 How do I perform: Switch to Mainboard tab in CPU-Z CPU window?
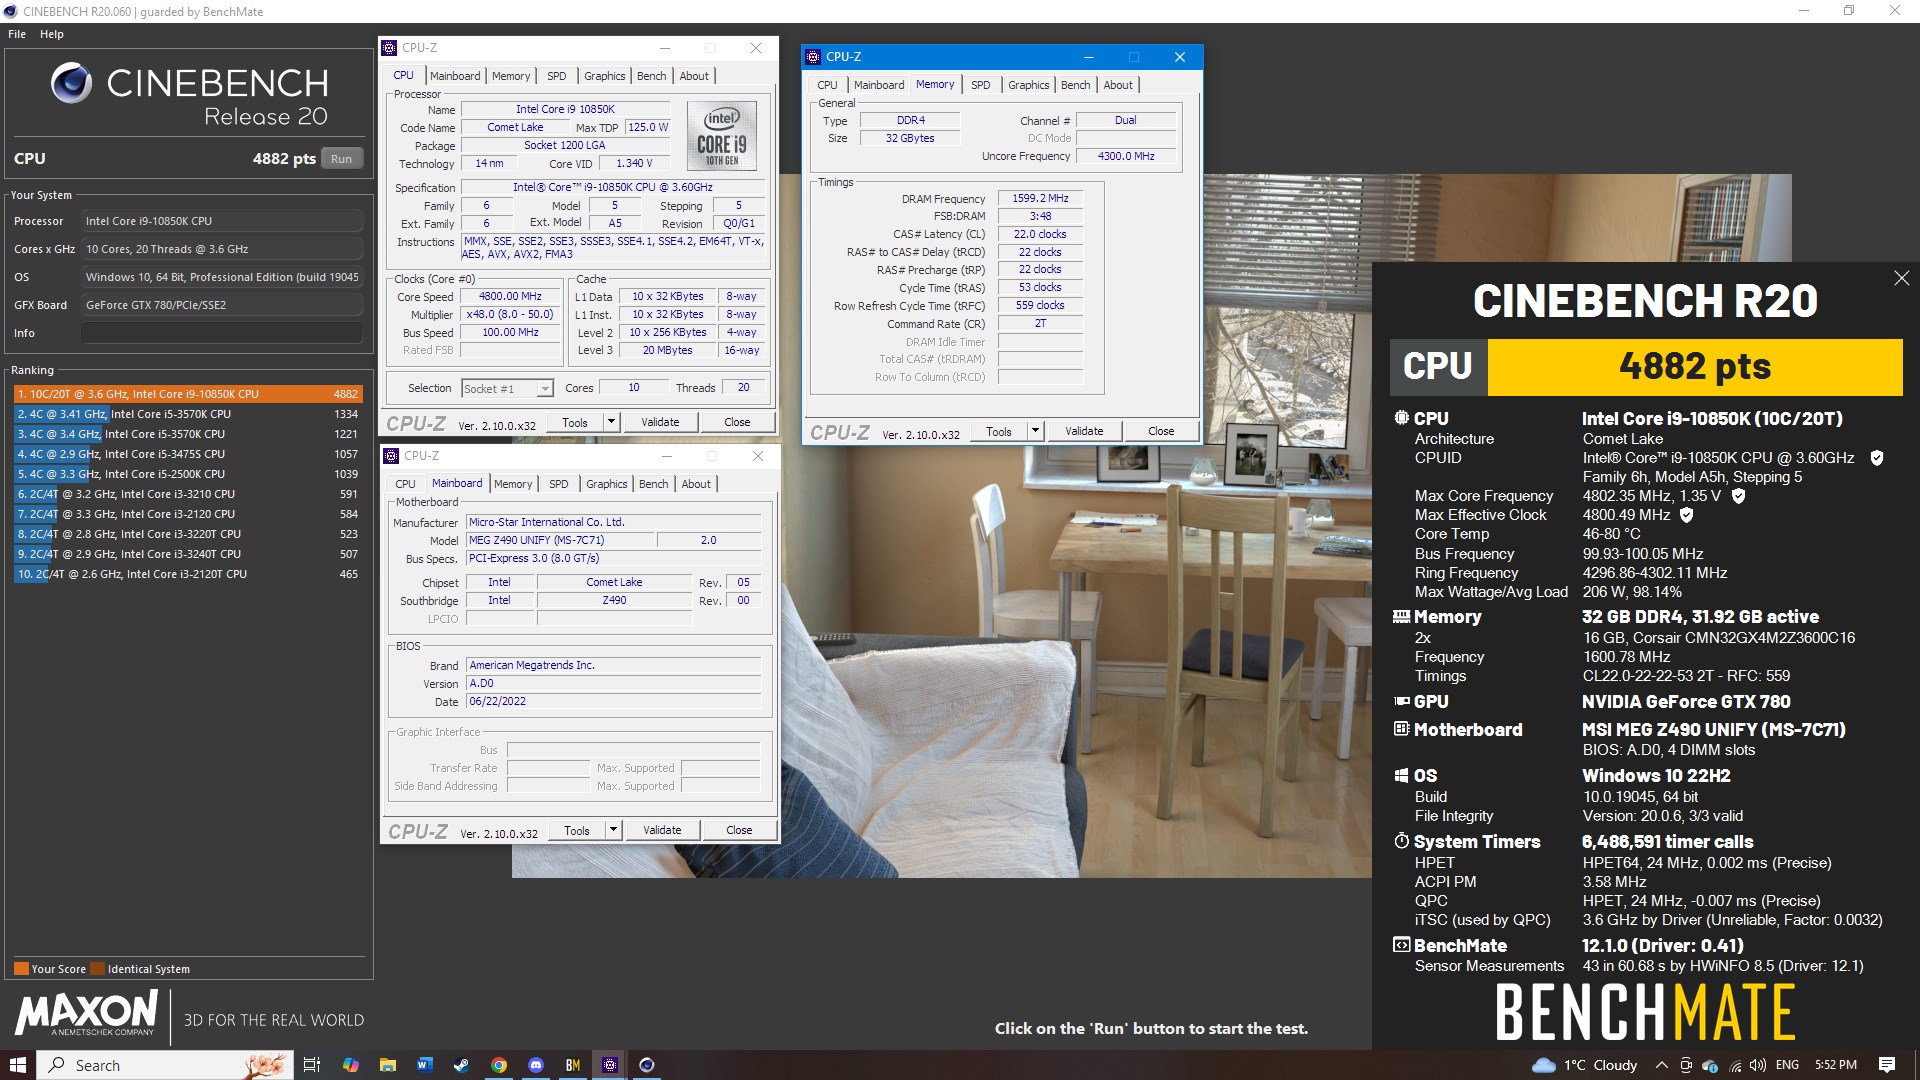point(455,76)
